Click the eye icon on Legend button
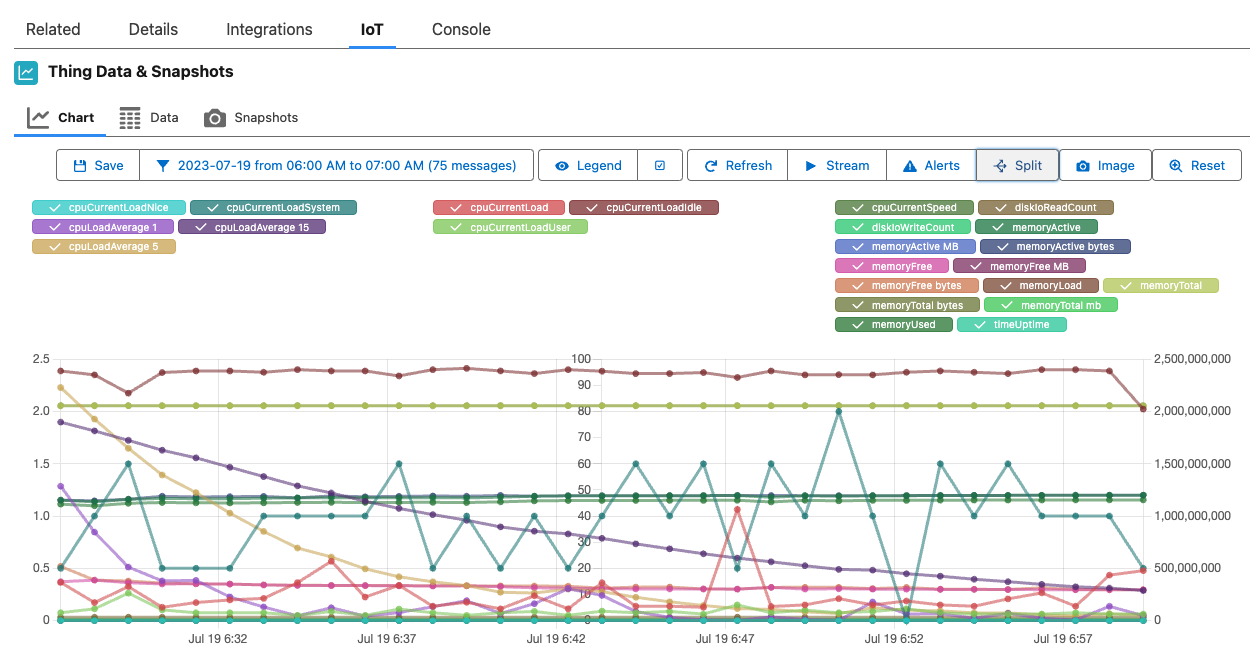The image size is (1259, 668). [x=562, y=166]
